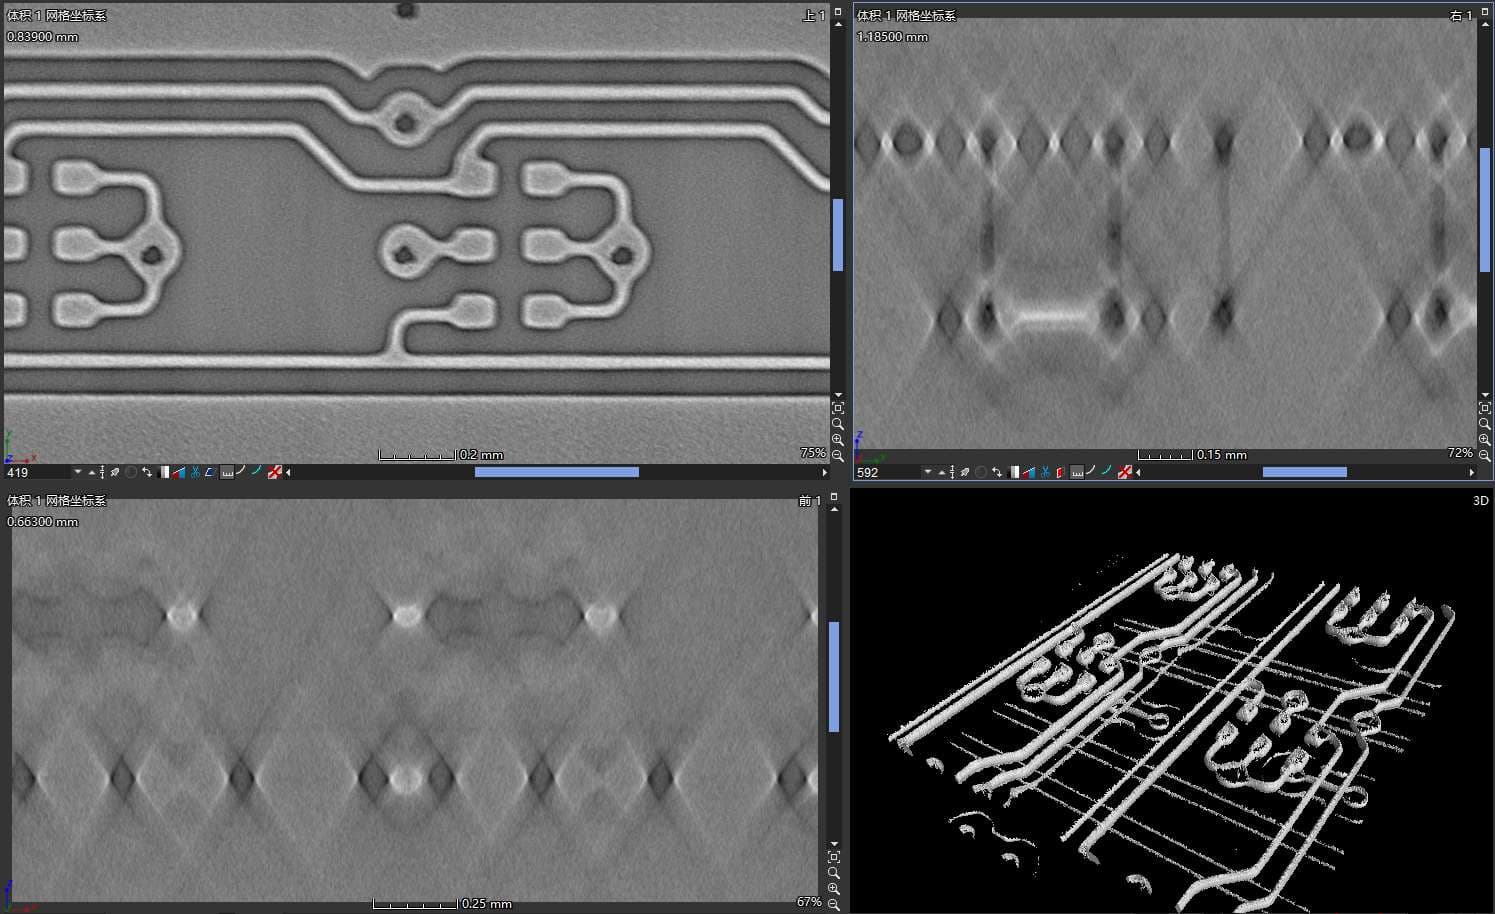The width and height of the screenshot is (1495, 914).
Task: Click the vertical scrollbar of top-right view
Action: click(1485, 210)
